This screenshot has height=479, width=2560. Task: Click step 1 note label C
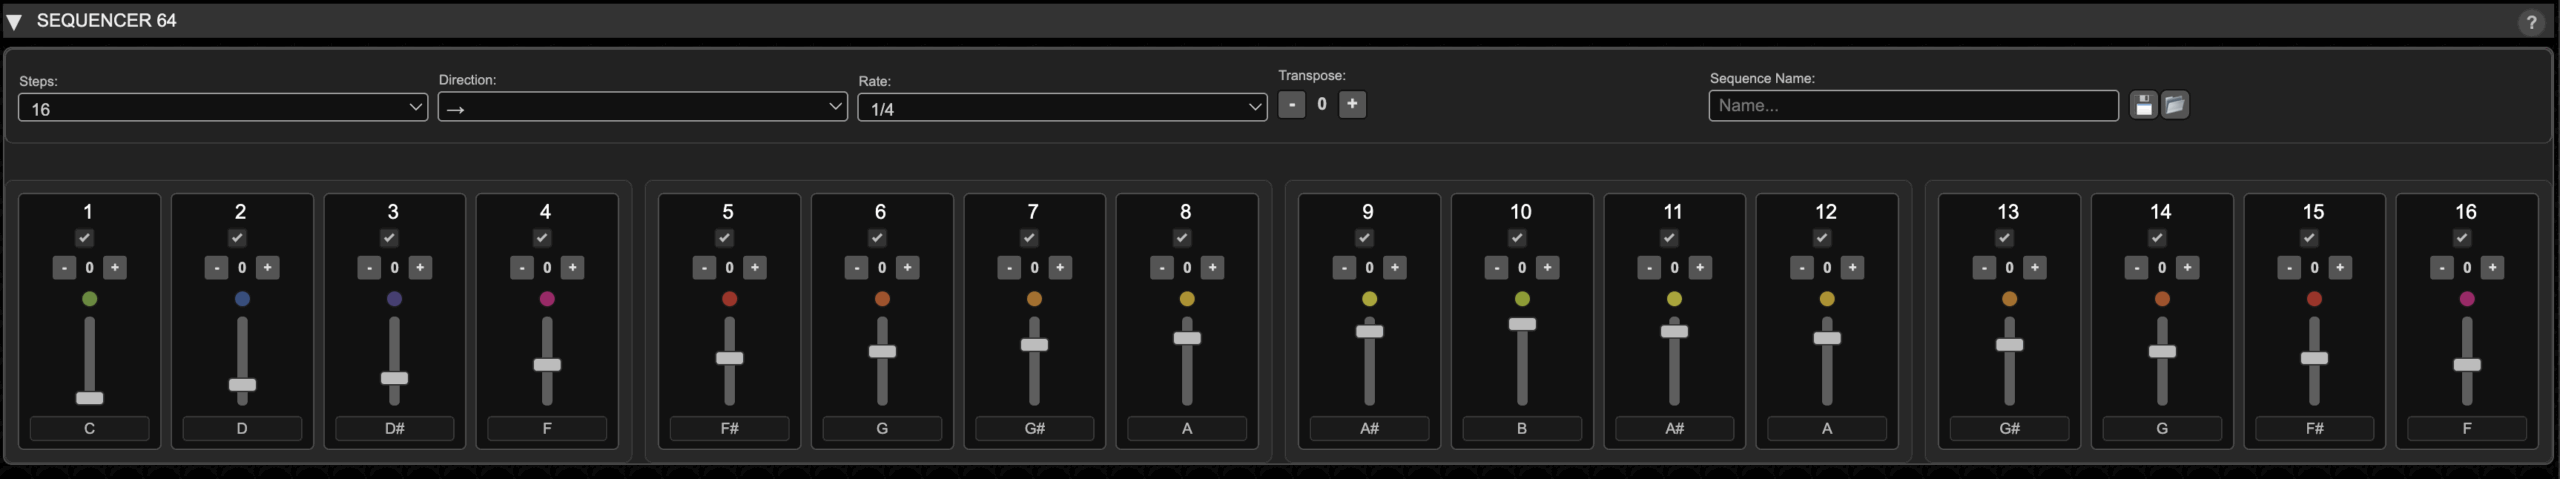tap(90, 429)
